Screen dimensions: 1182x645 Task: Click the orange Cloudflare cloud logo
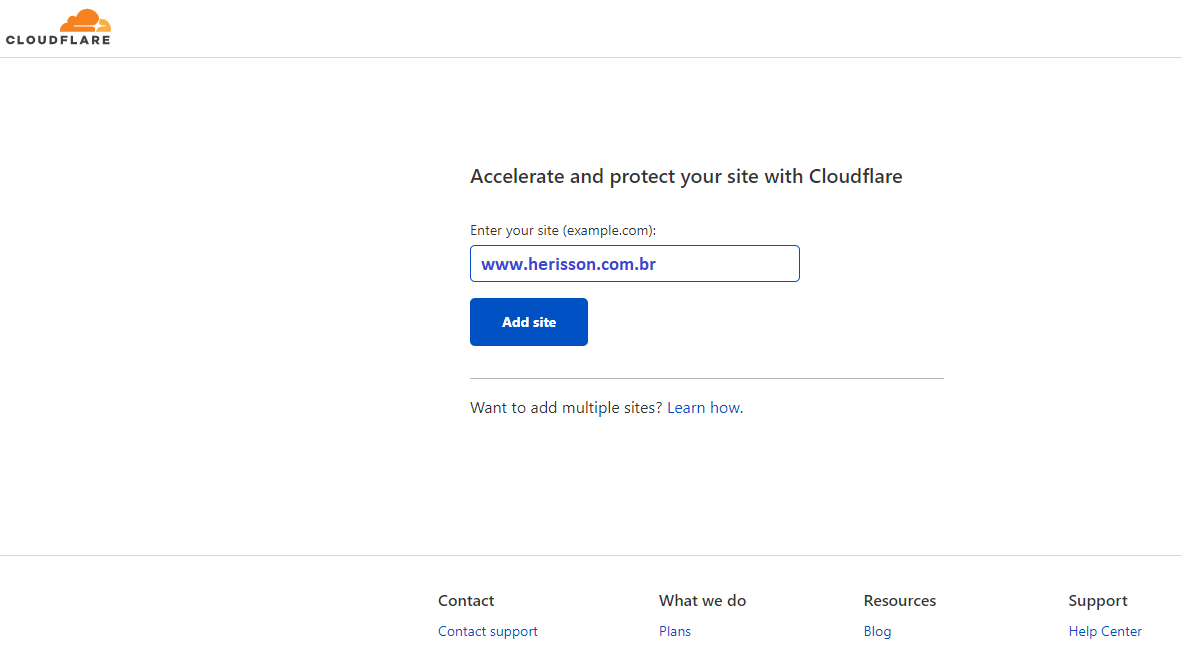coord(85,20)
